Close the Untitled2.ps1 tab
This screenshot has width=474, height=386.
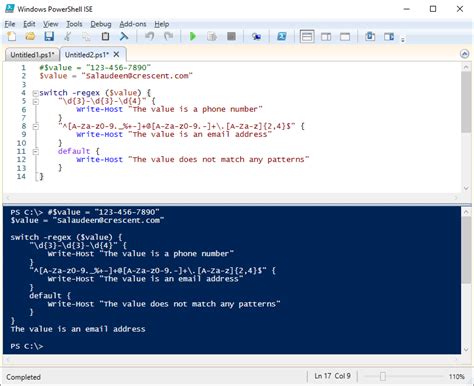(116, 54)
